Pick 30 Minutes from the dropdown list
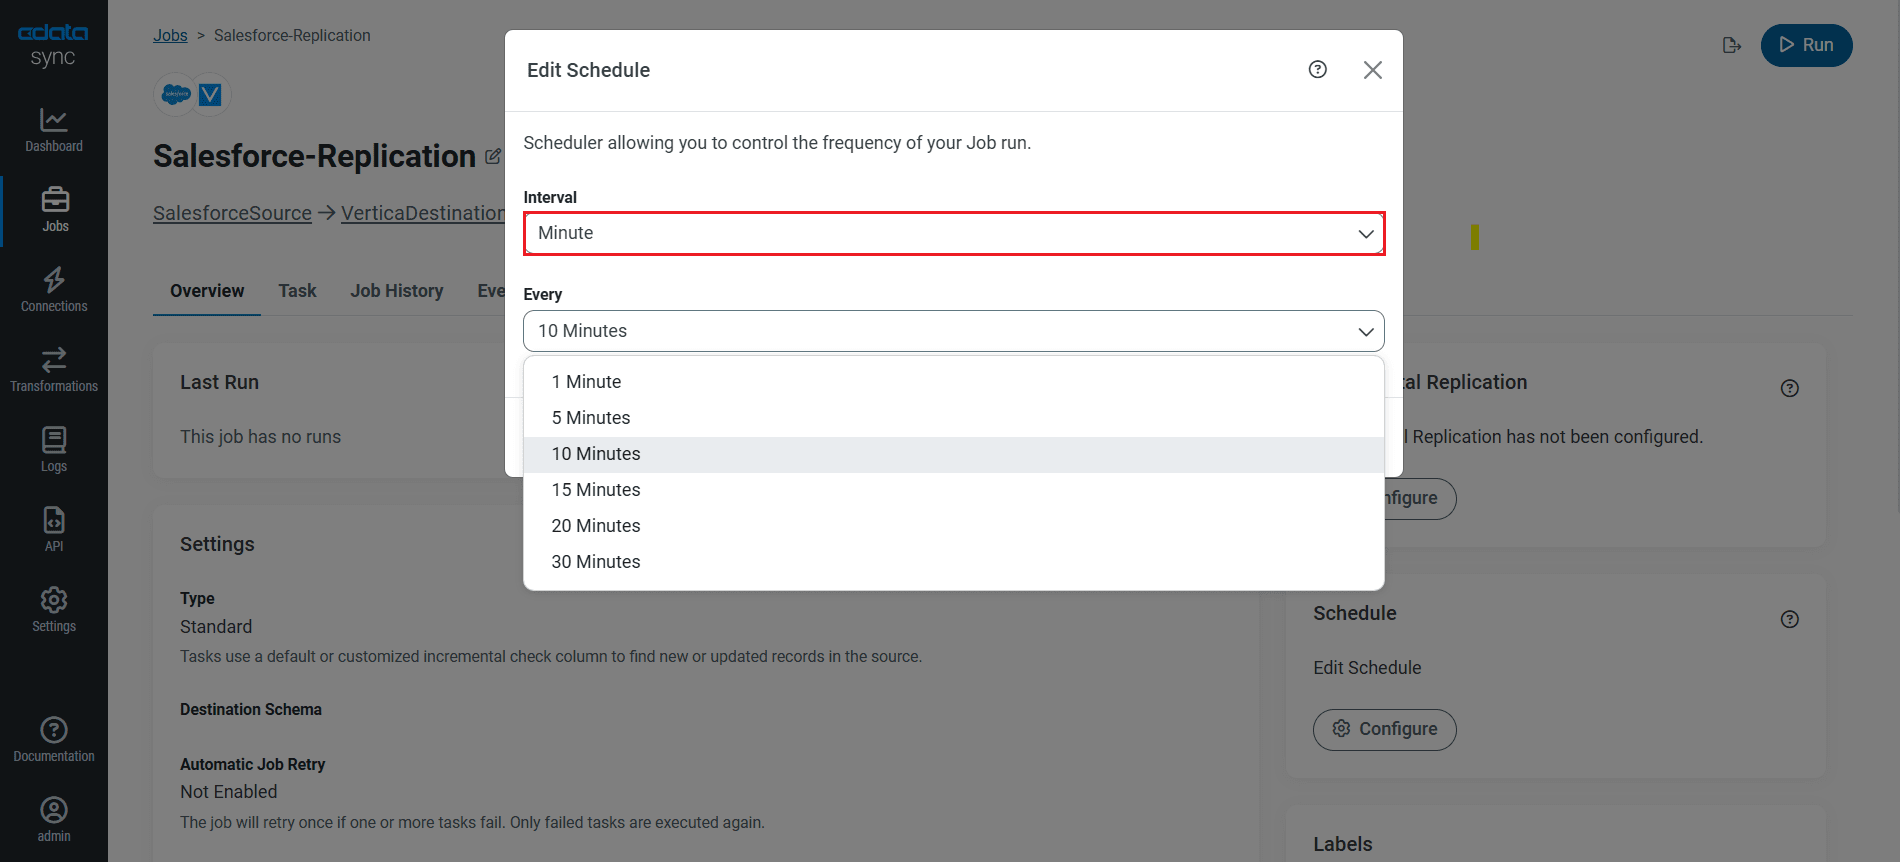The image size is (1900, 862). pos(596,562)
